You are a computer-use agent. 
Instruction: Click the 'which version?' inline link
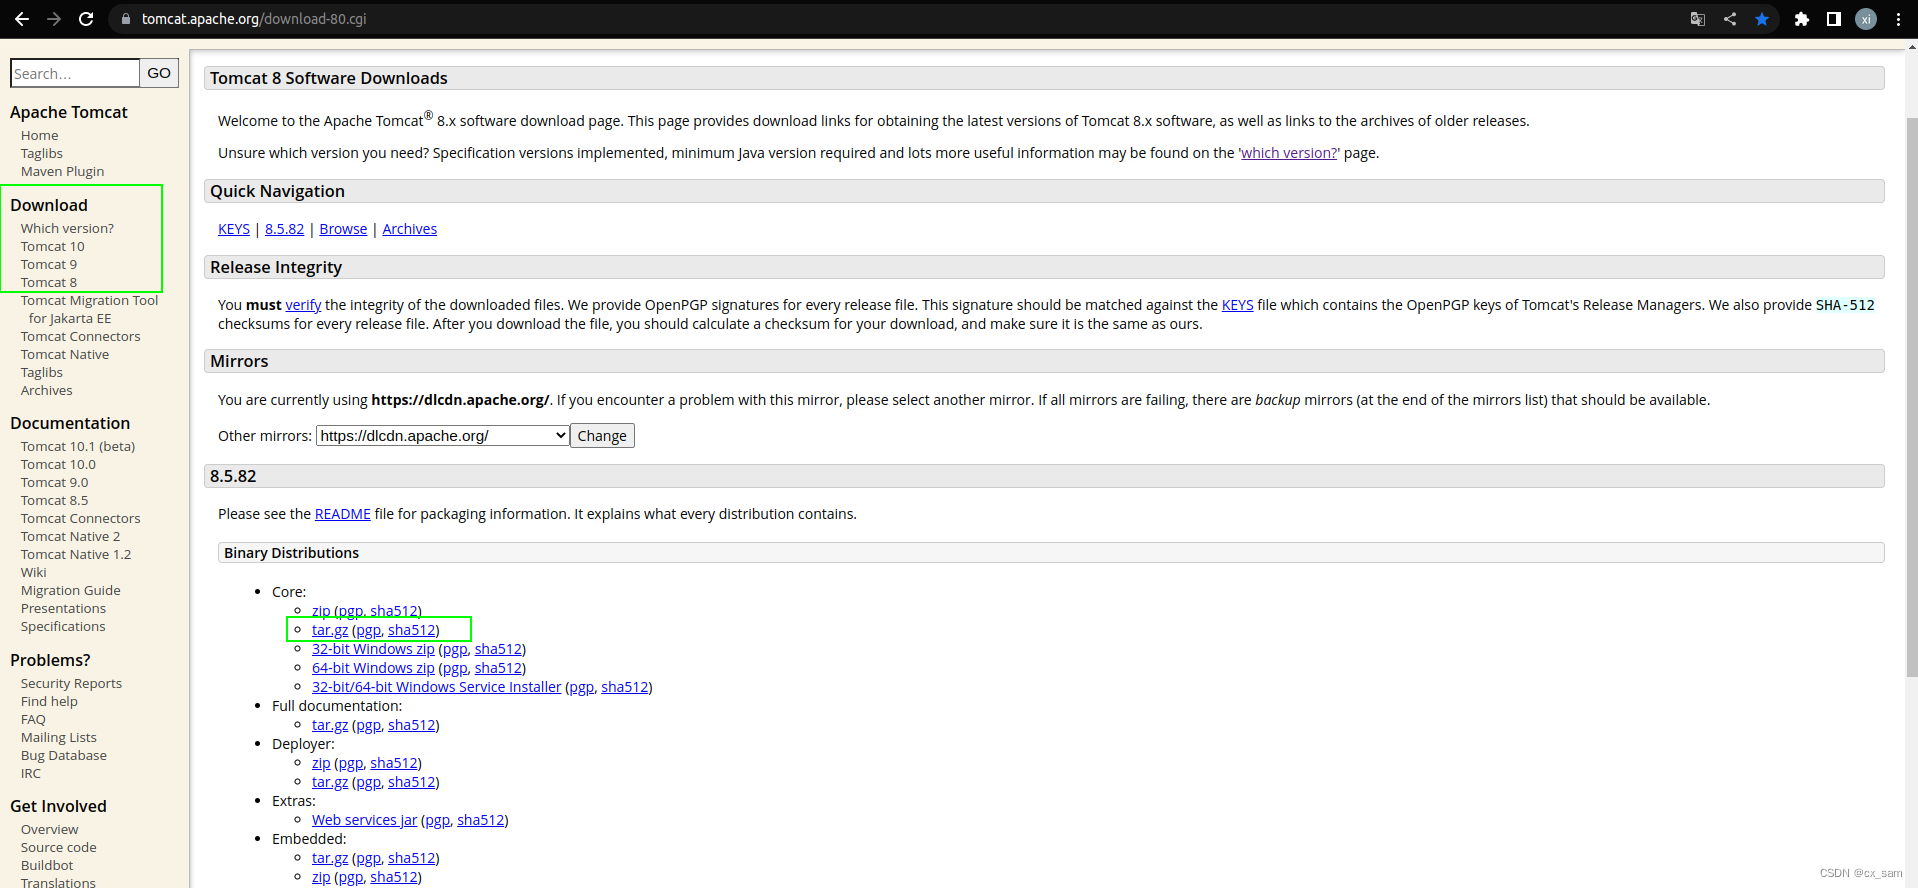pyautogui.click(x=1289, y=153)
